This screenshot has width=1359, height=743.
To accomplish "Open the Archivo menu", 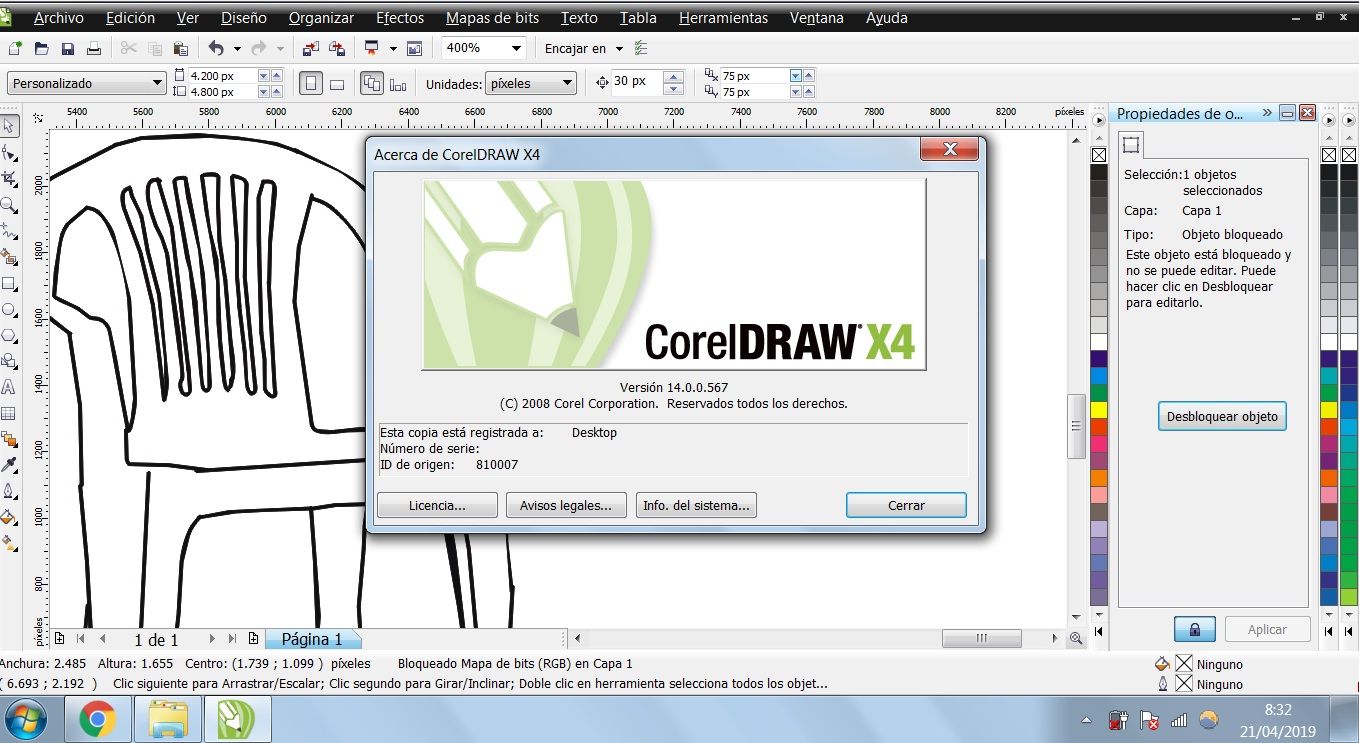I will click(x=59, y=18).
